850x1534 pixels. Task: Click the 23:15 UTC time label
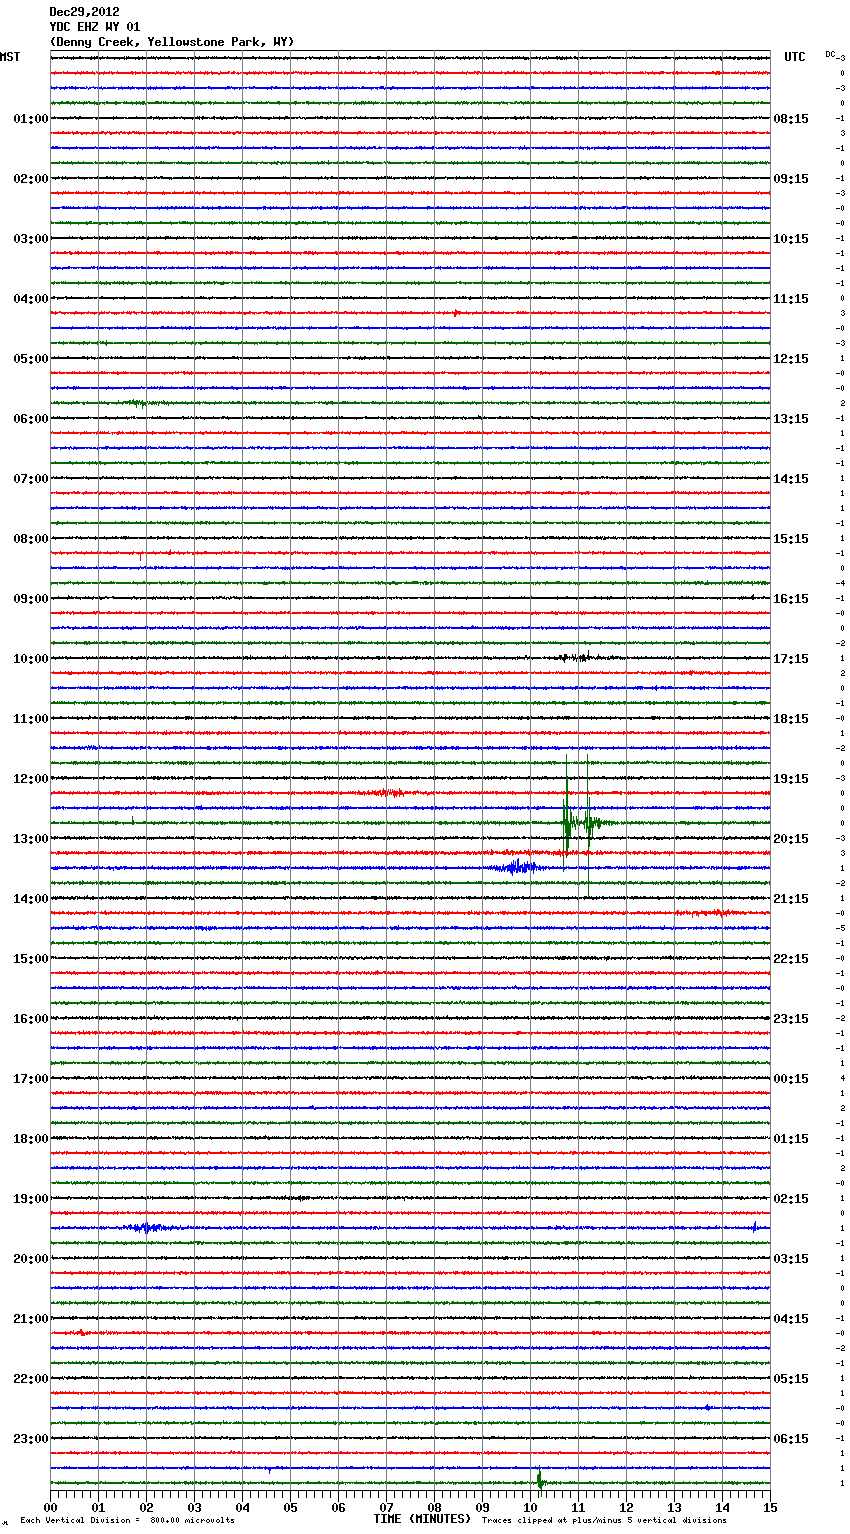(791, 1019)
